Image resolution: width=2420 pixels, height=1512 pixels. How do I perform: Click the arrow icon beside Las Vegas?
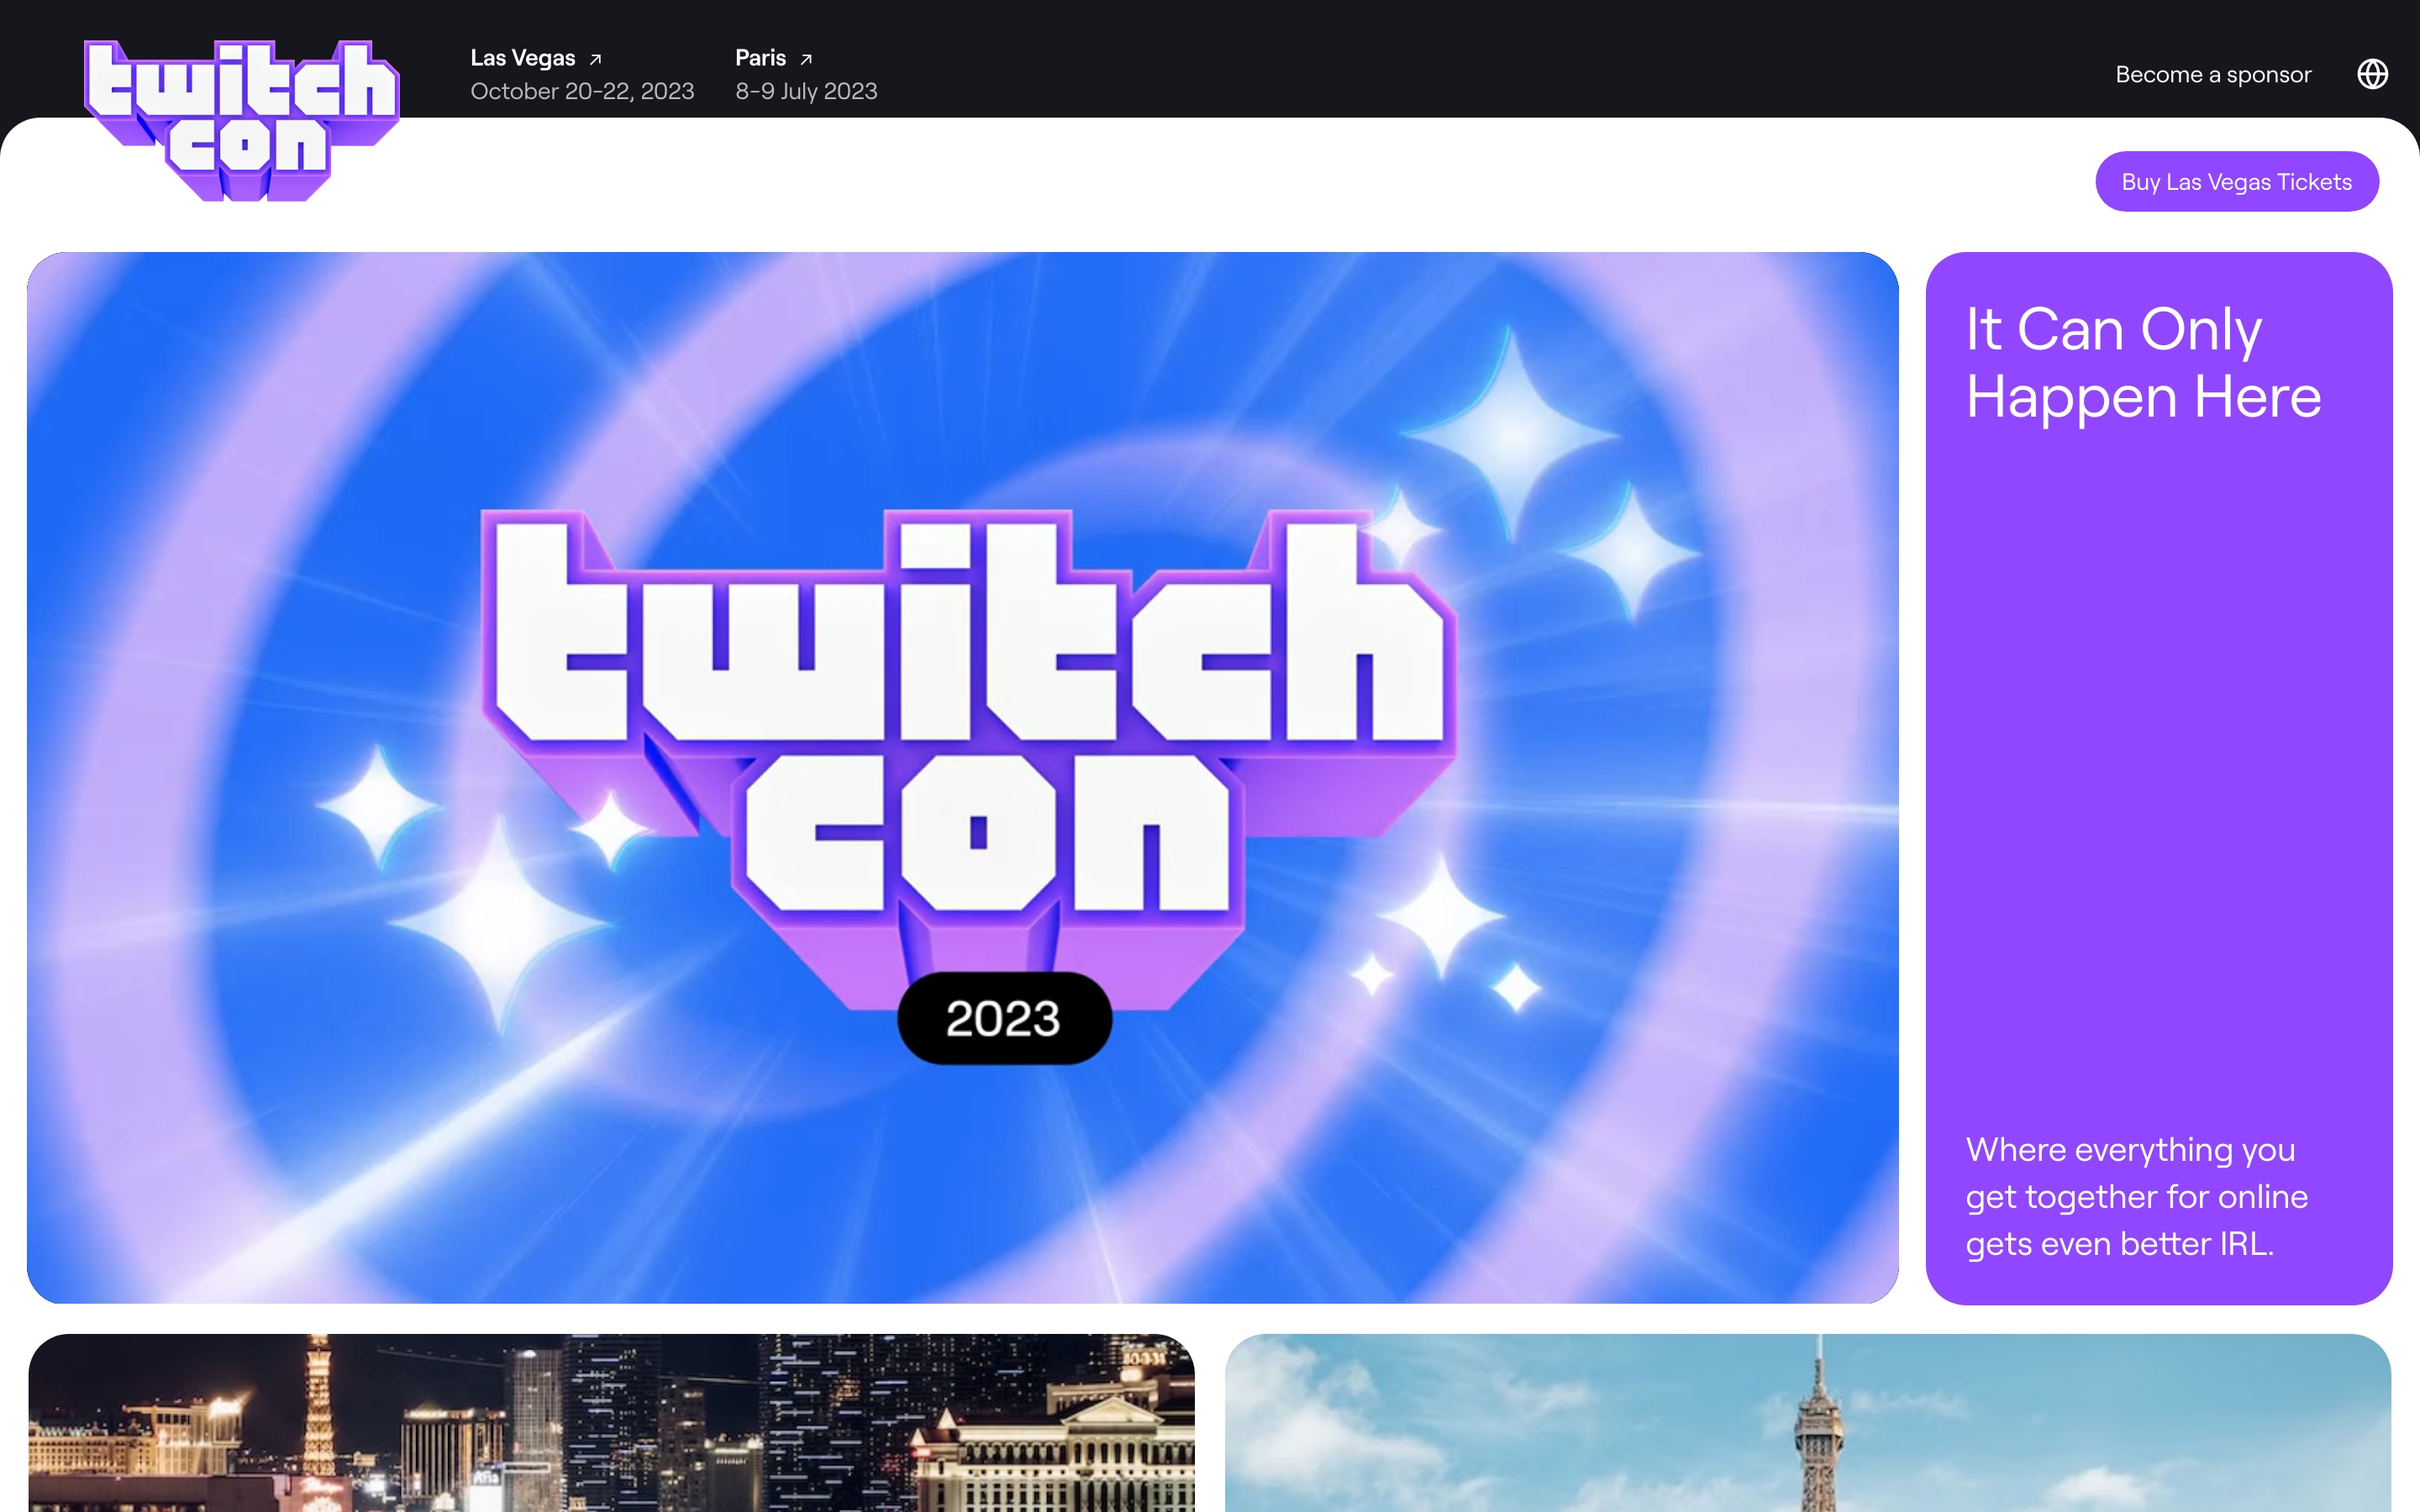(x=596, y=59)
